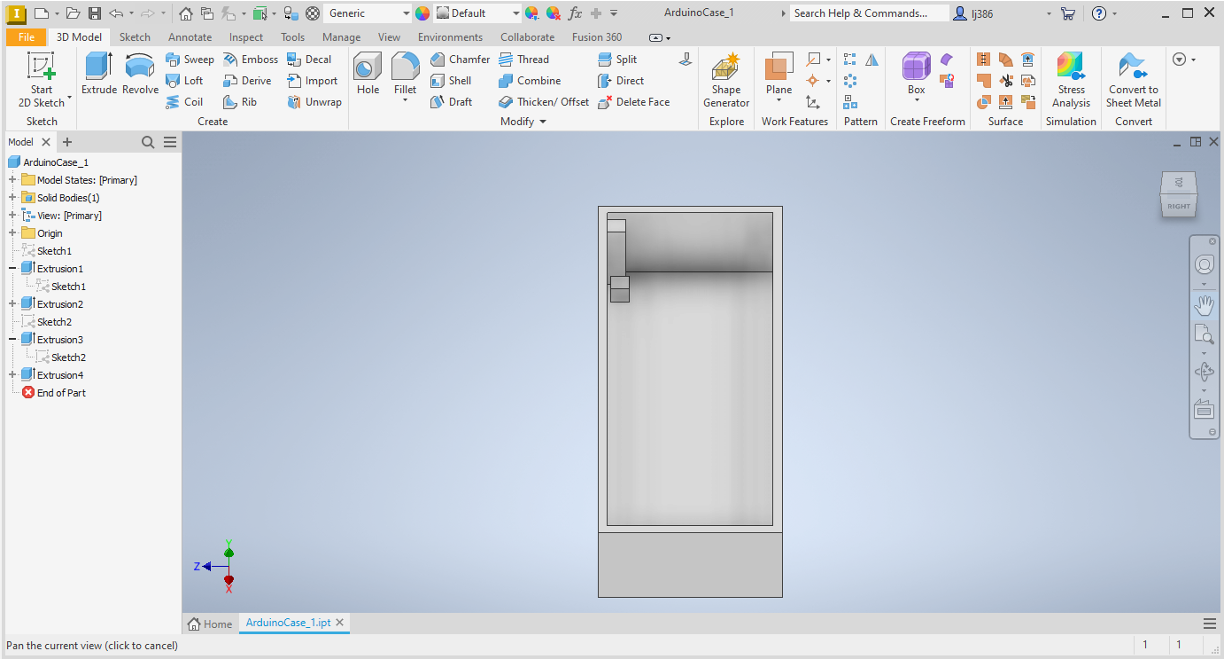The height and width of the screenshot is (660, 1224).
Task: Click Convert to Sheet Metal
Action: click(x=1132, y=80)
